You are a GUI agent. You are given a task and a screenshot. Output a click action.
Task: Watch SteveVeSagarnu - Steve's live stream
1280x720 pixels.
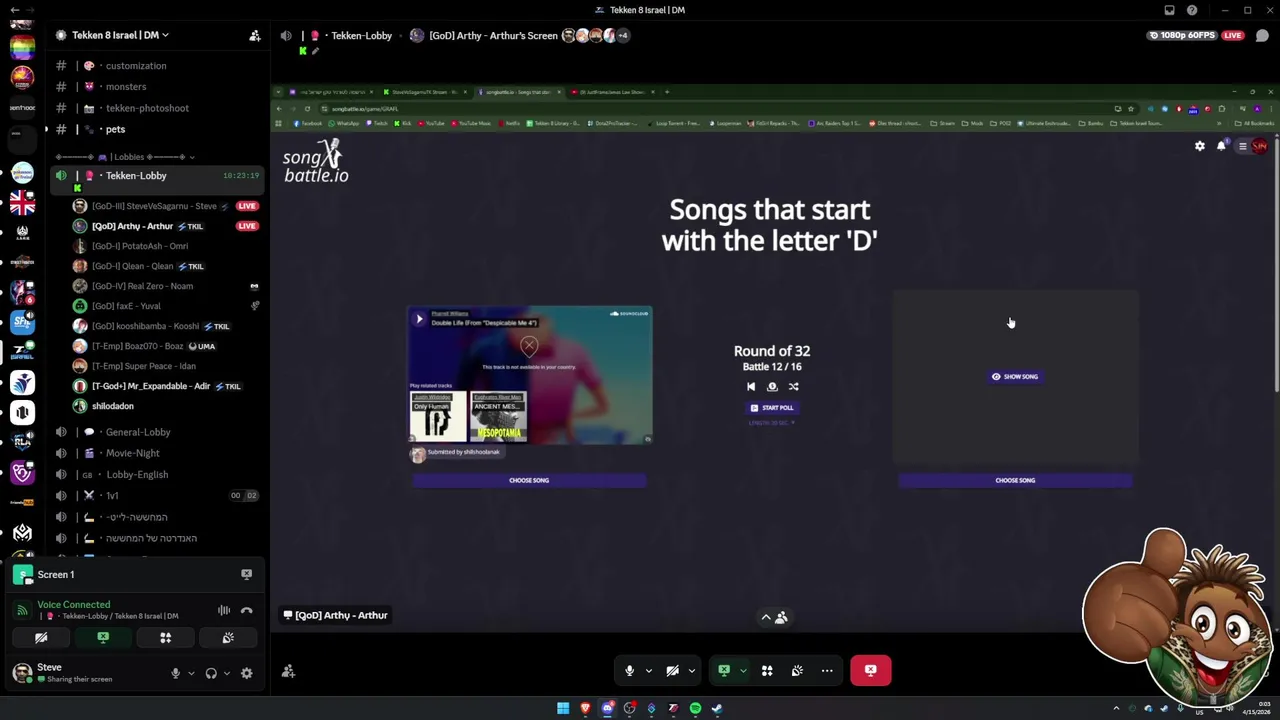[x=247, y=206]
